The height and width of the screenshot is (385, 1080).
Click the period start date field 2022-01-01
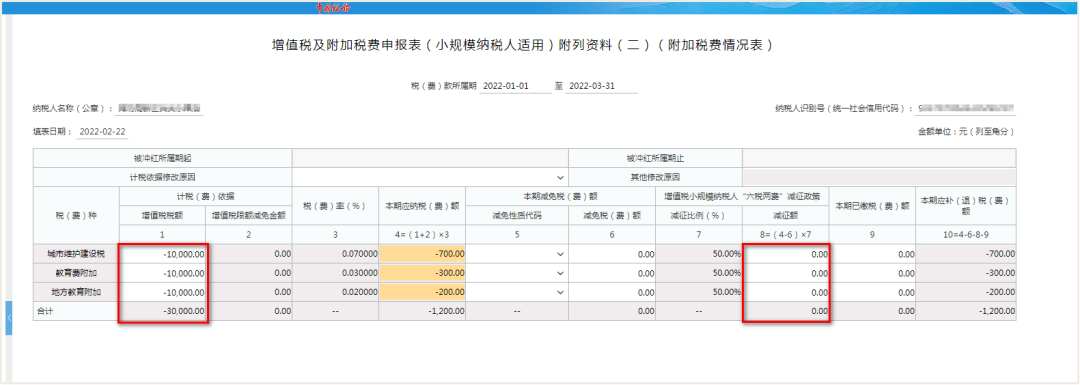tap(515, 87)
